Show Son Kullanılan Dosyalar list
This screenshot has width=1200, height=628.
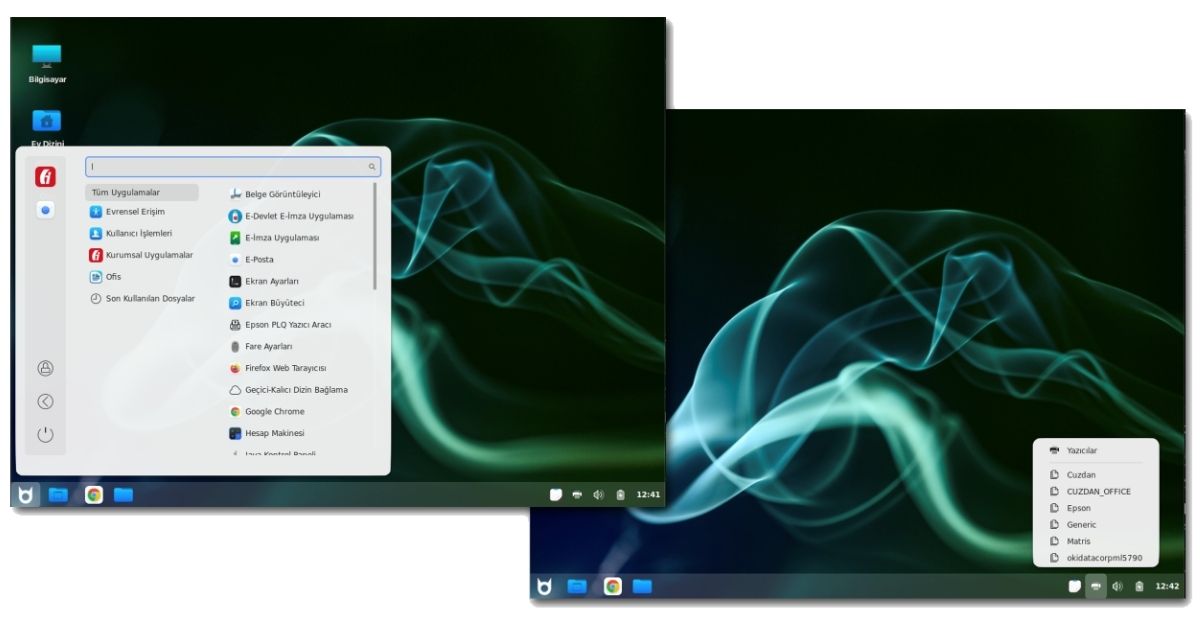click(149, 298)
